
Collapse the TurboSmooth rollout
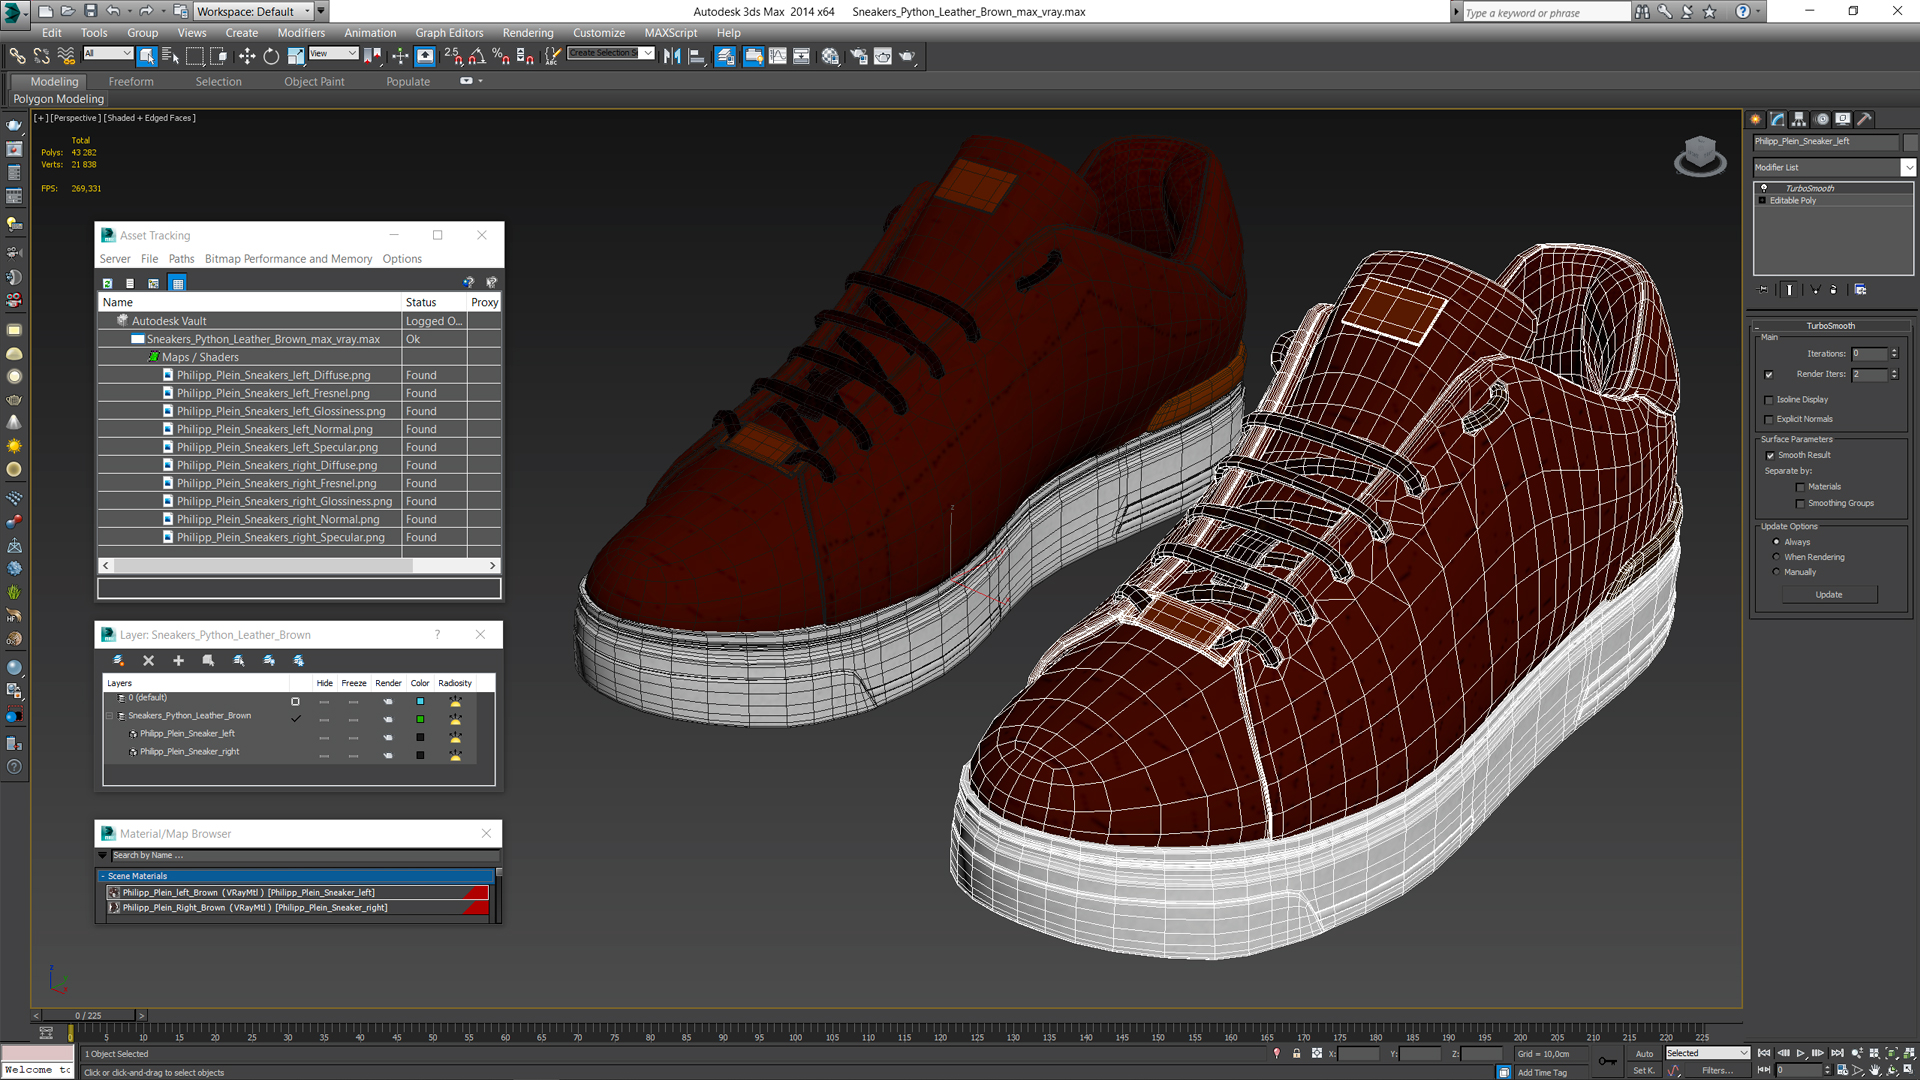[x=1831, y=326]
